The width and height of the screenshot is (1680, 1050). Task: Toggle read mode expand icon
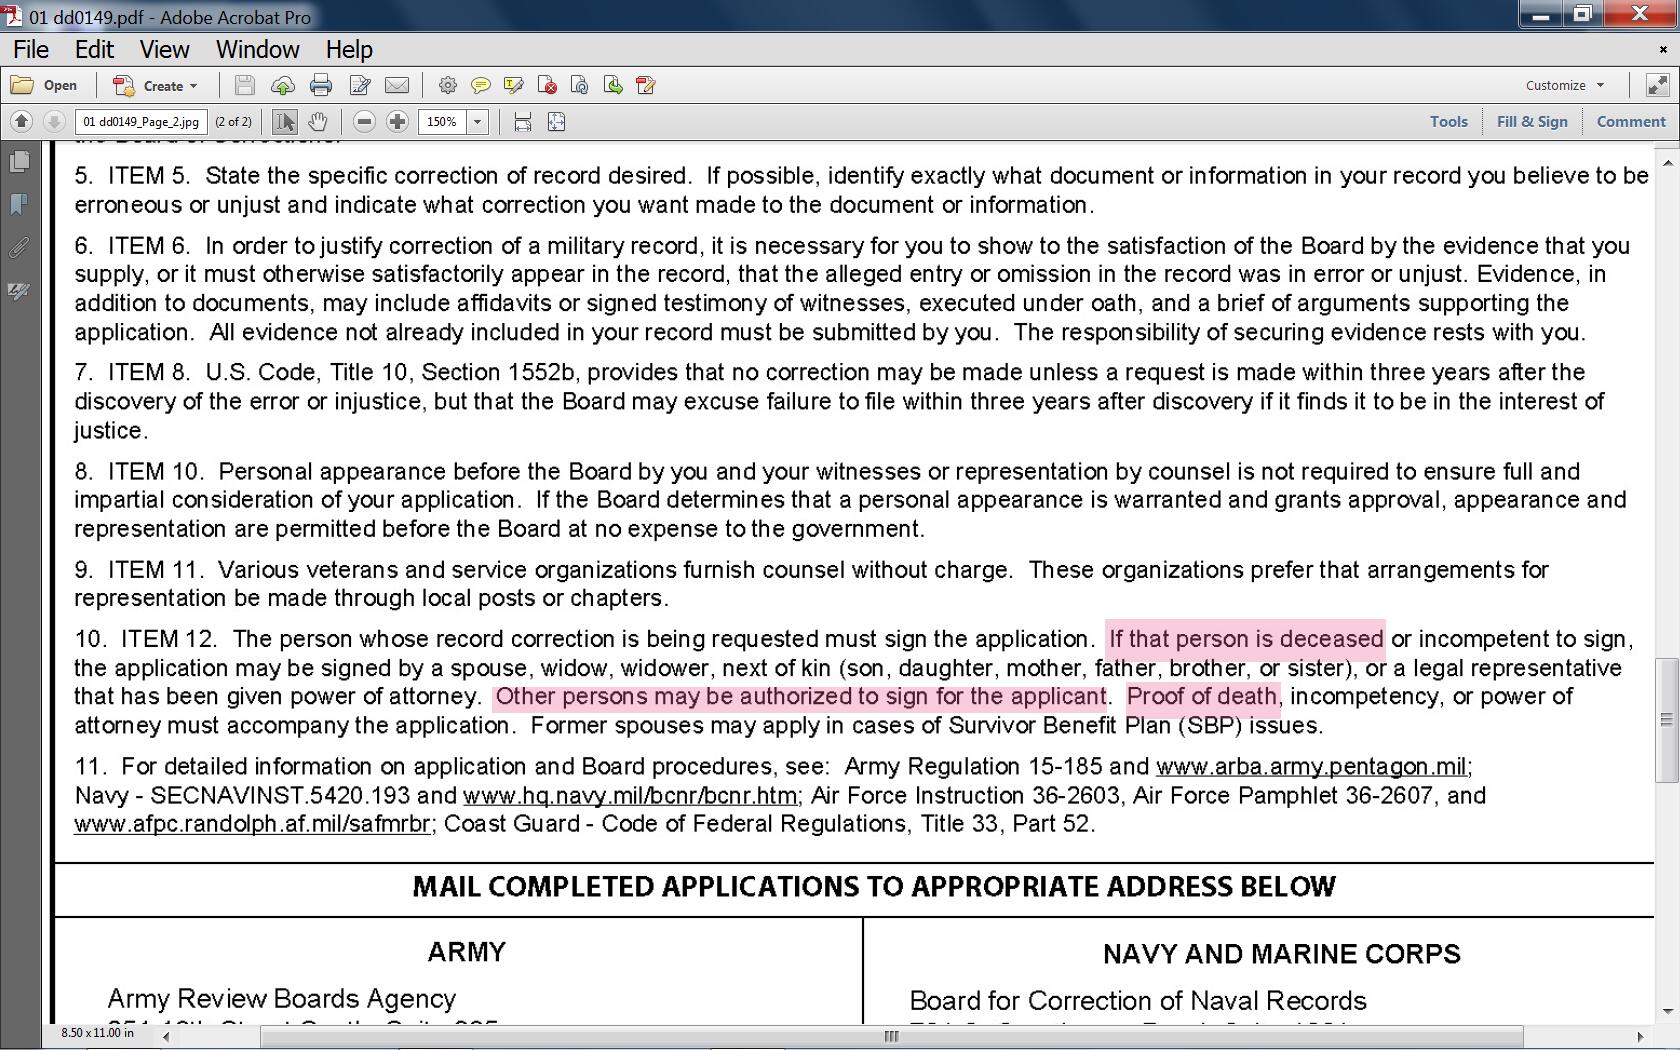(x=1657, y=86)
